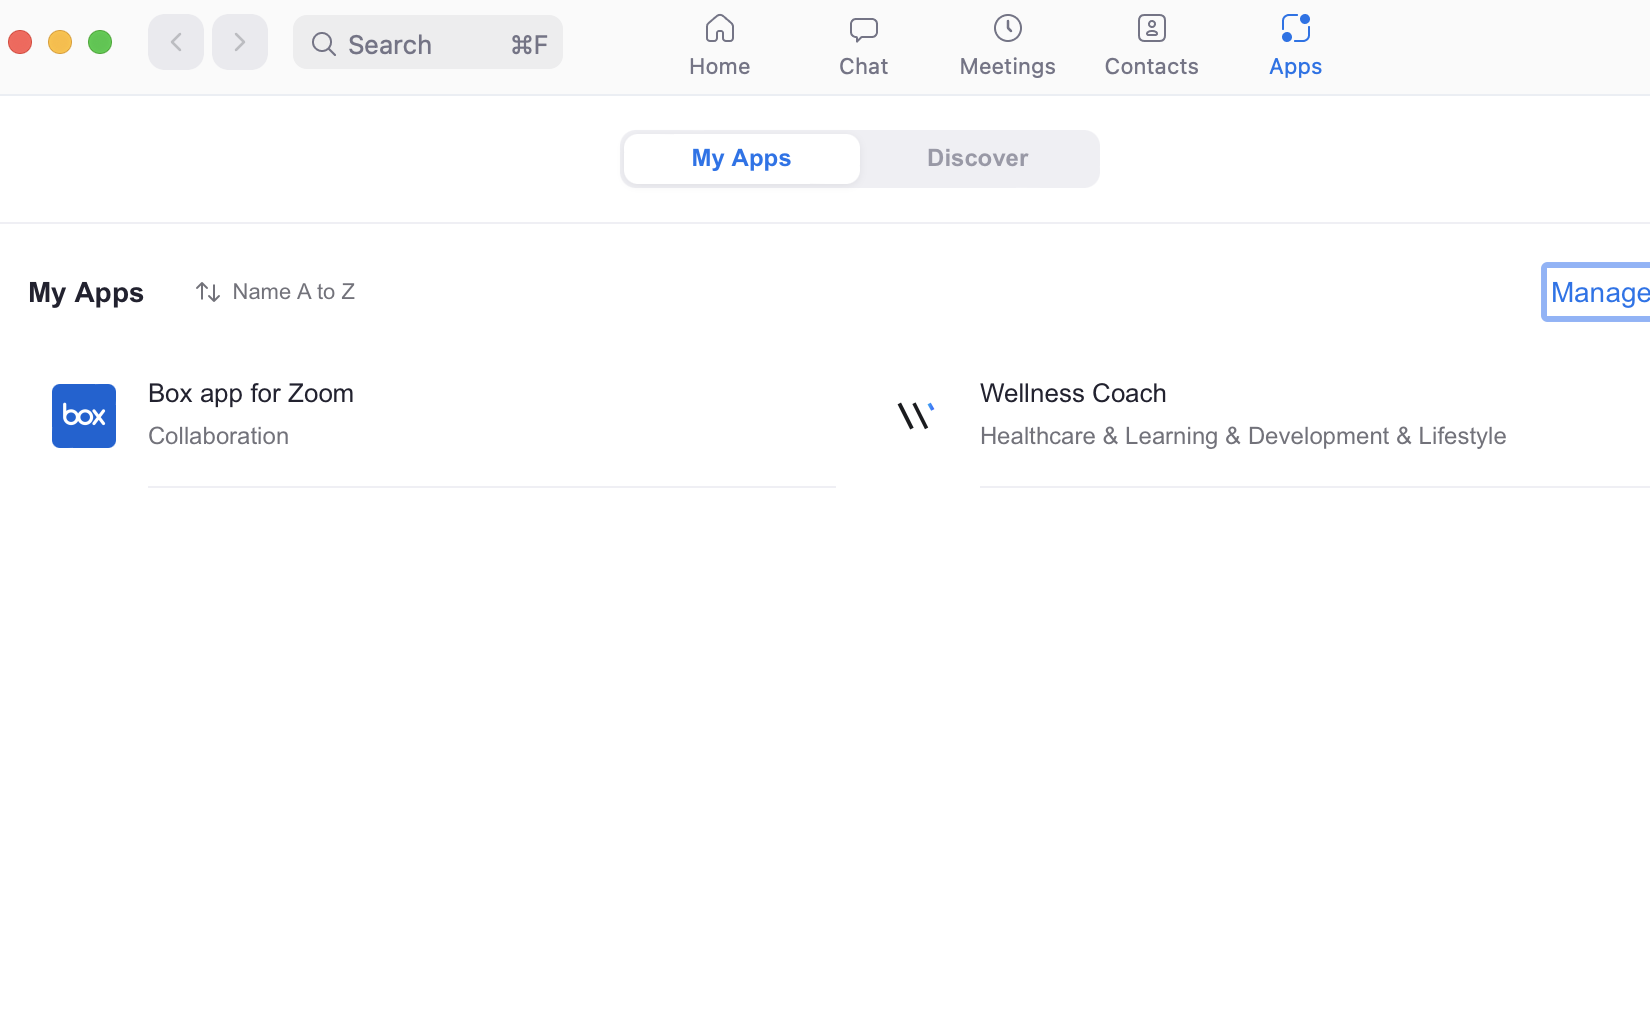Switch to the My Apps tab

742,159
